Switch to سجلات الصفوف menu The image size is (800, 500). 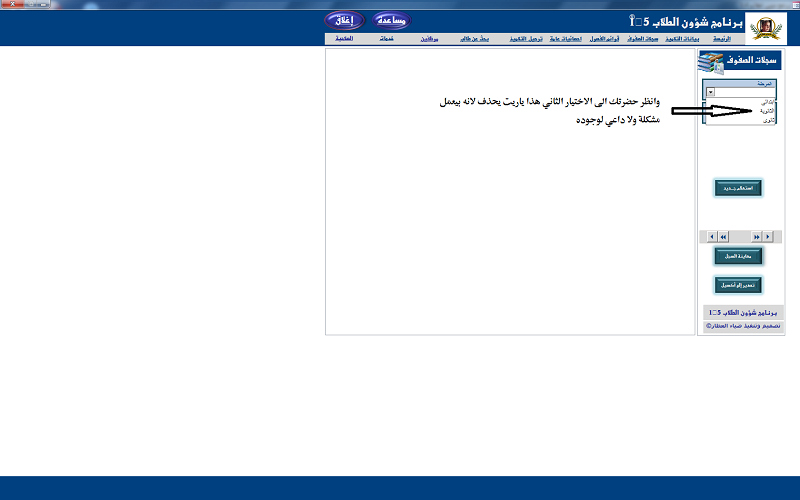click(x=669, y=38)
